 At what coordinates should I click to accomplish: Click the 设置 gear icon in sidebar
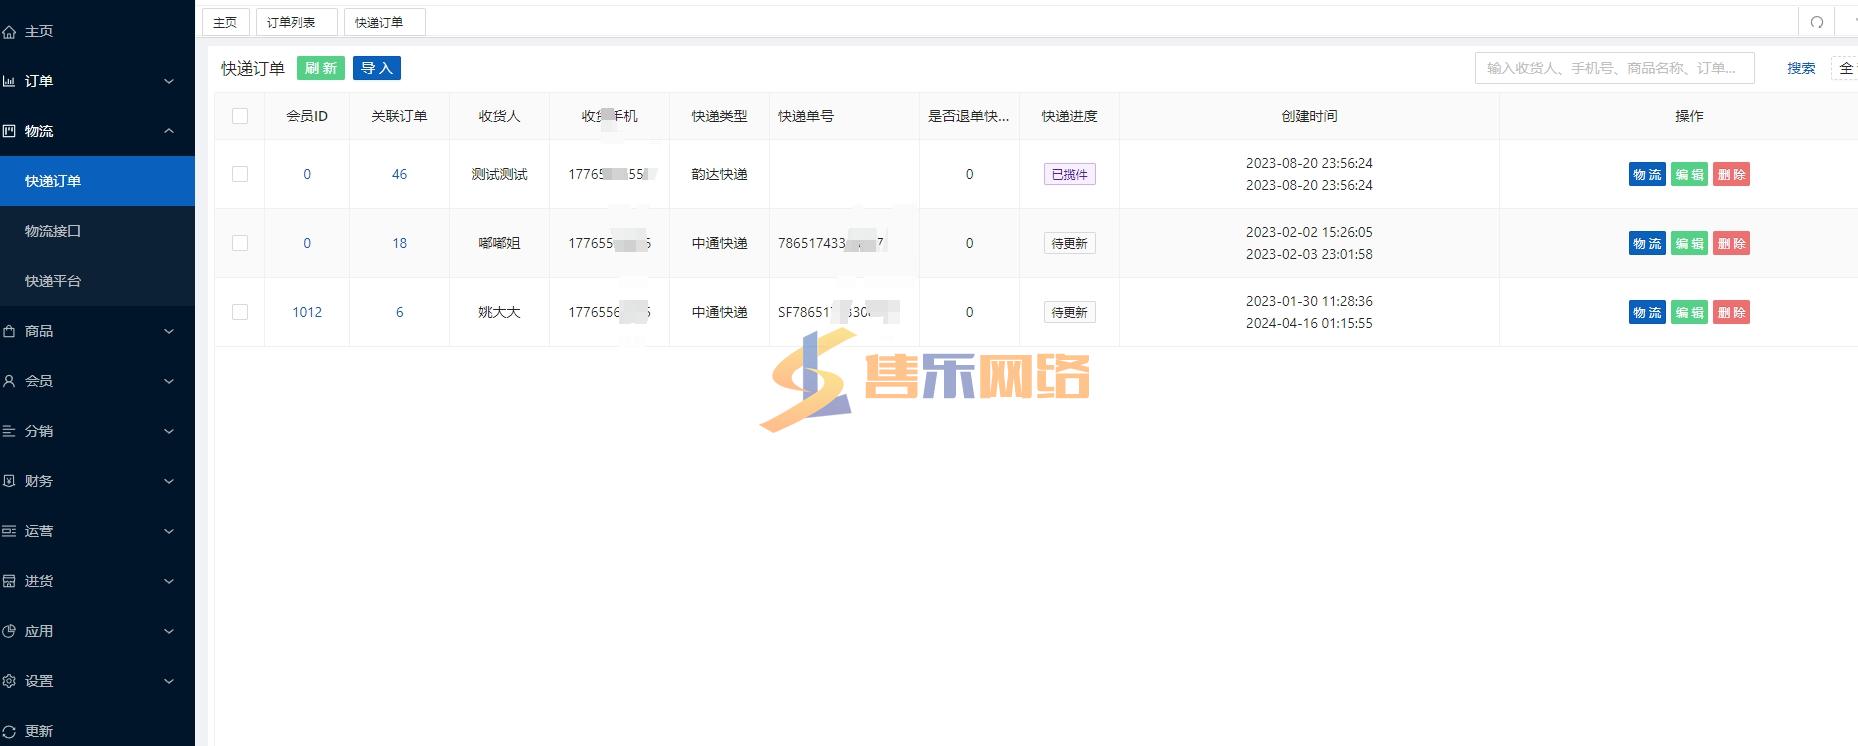(x=10, y=681)
